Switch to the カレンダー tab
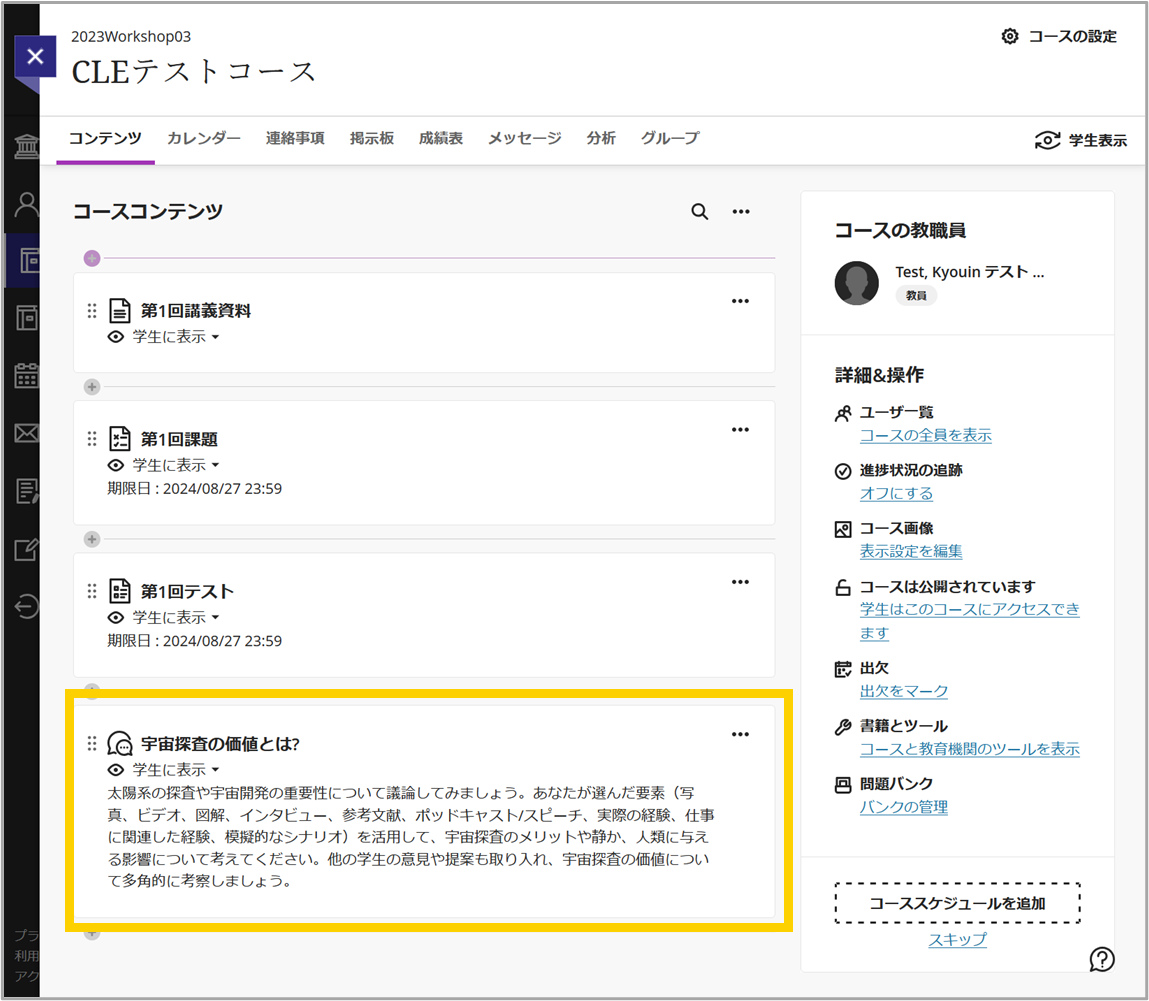The image size is (1149, 1001). [204, 138]
